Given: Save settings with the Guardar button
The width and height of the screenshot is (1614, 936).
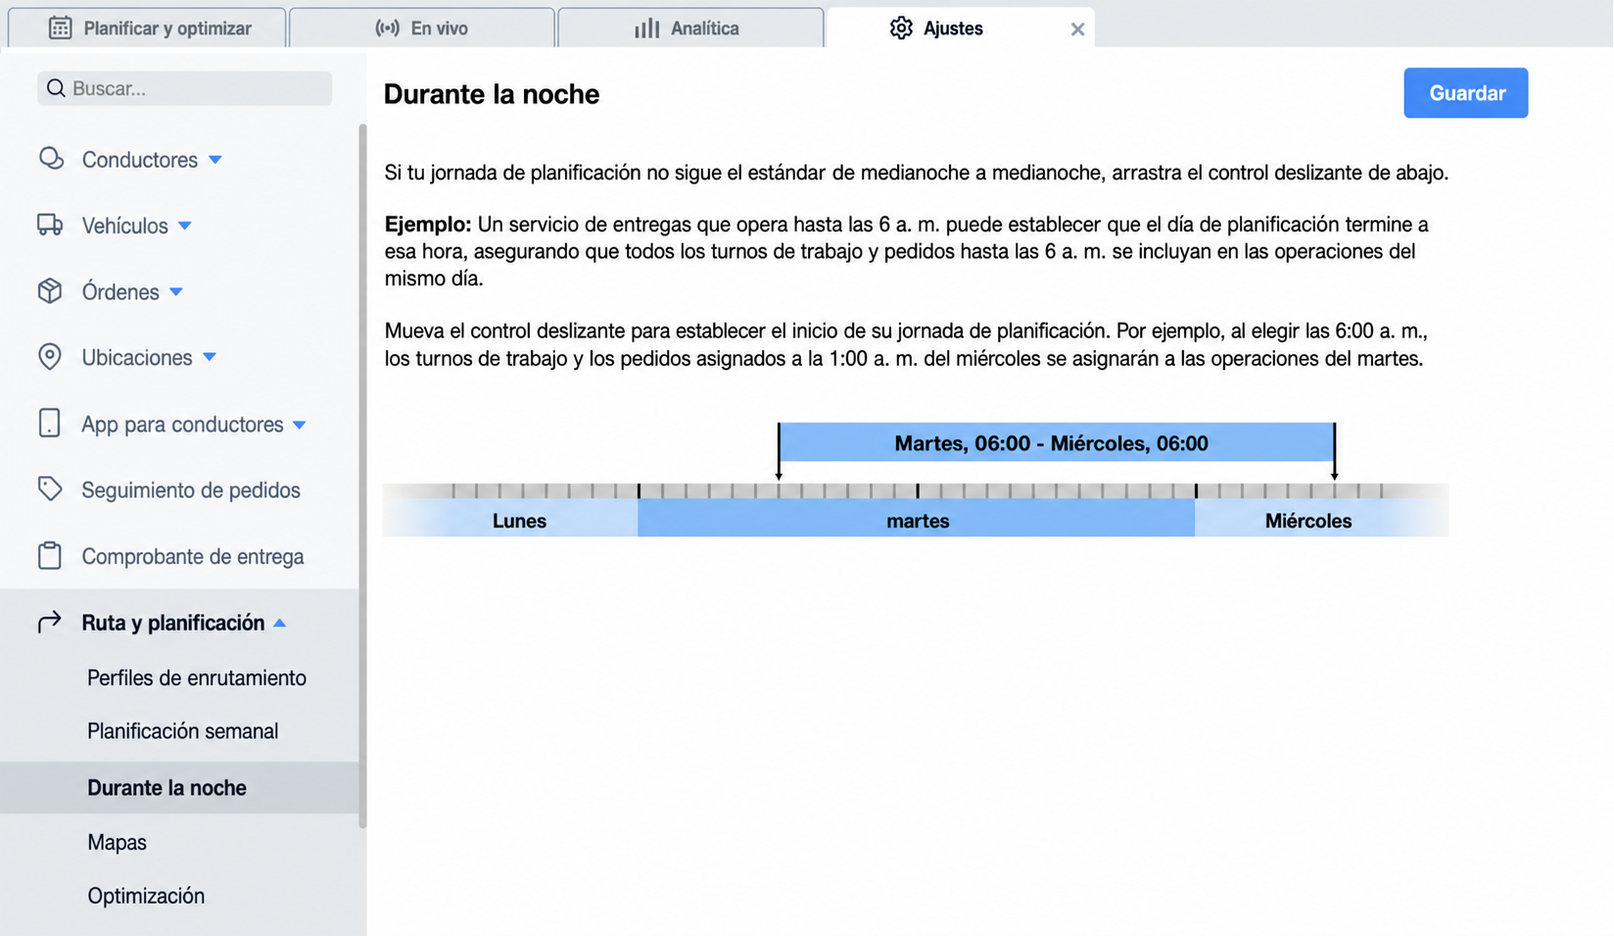Looking at the screenshot, I should (x=1465, y=93).
